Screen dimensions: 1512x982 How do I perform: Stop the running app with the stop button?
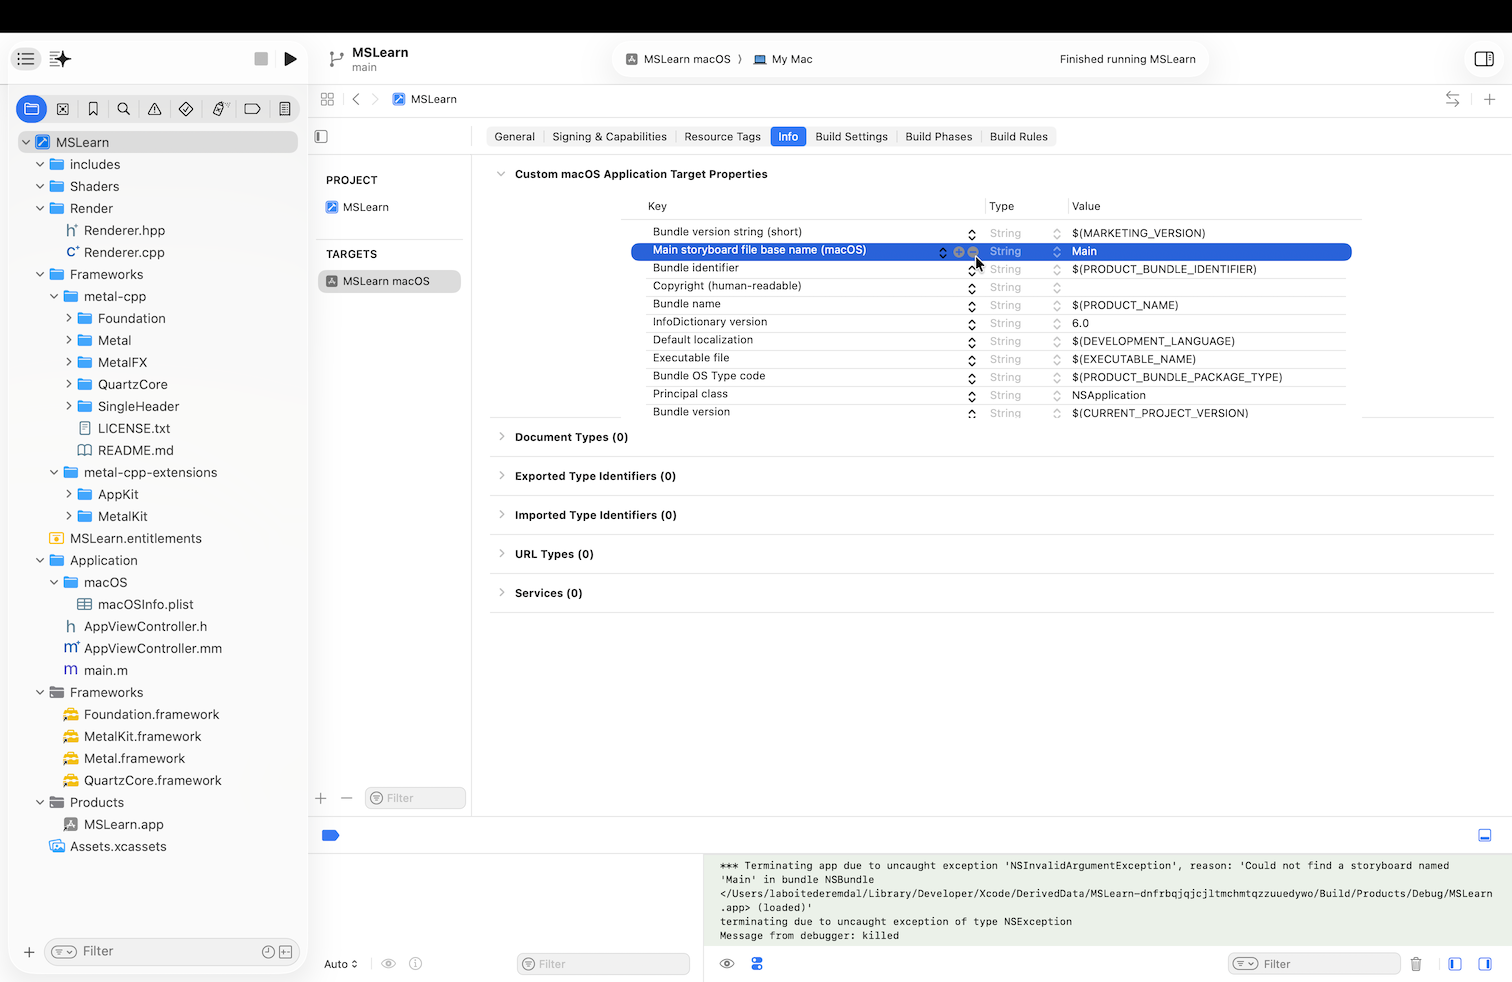pyautogui.click(x=261, y=59)
